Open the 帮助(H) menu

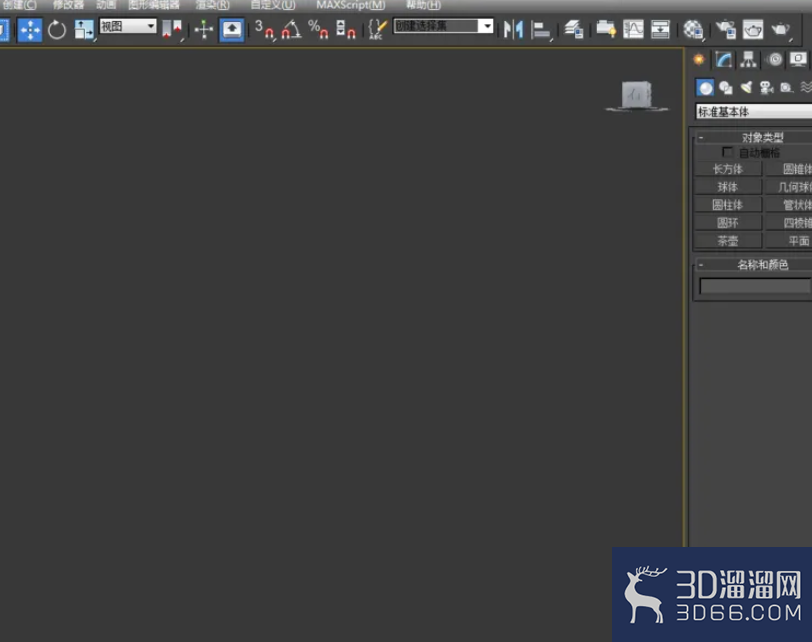click(x=423, y=5)
